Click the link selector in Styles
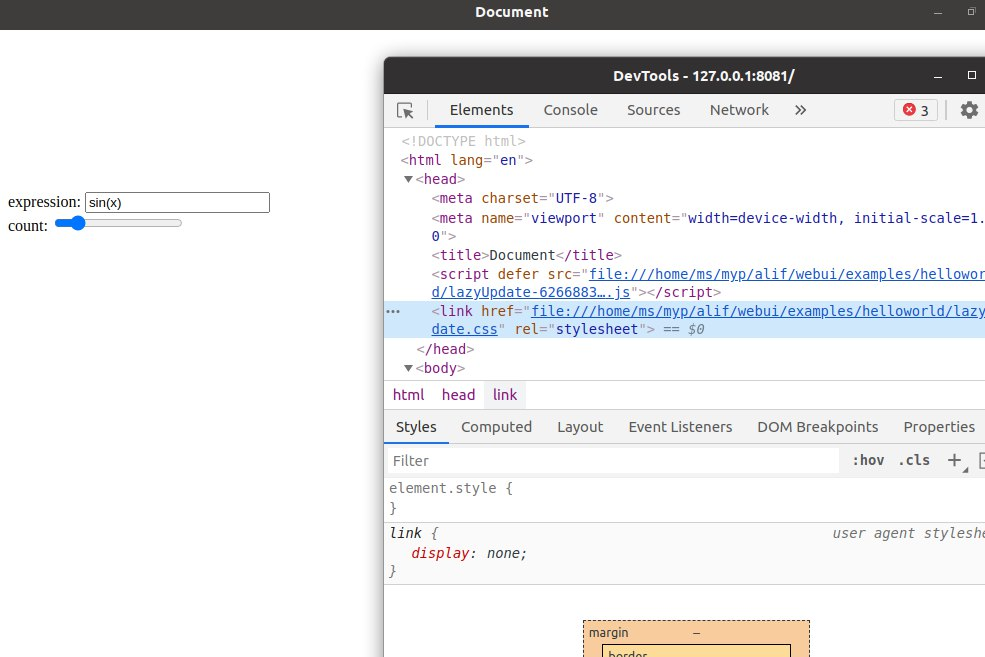The image size is (985, 657). pyautogui.click(x=405, y=533)
